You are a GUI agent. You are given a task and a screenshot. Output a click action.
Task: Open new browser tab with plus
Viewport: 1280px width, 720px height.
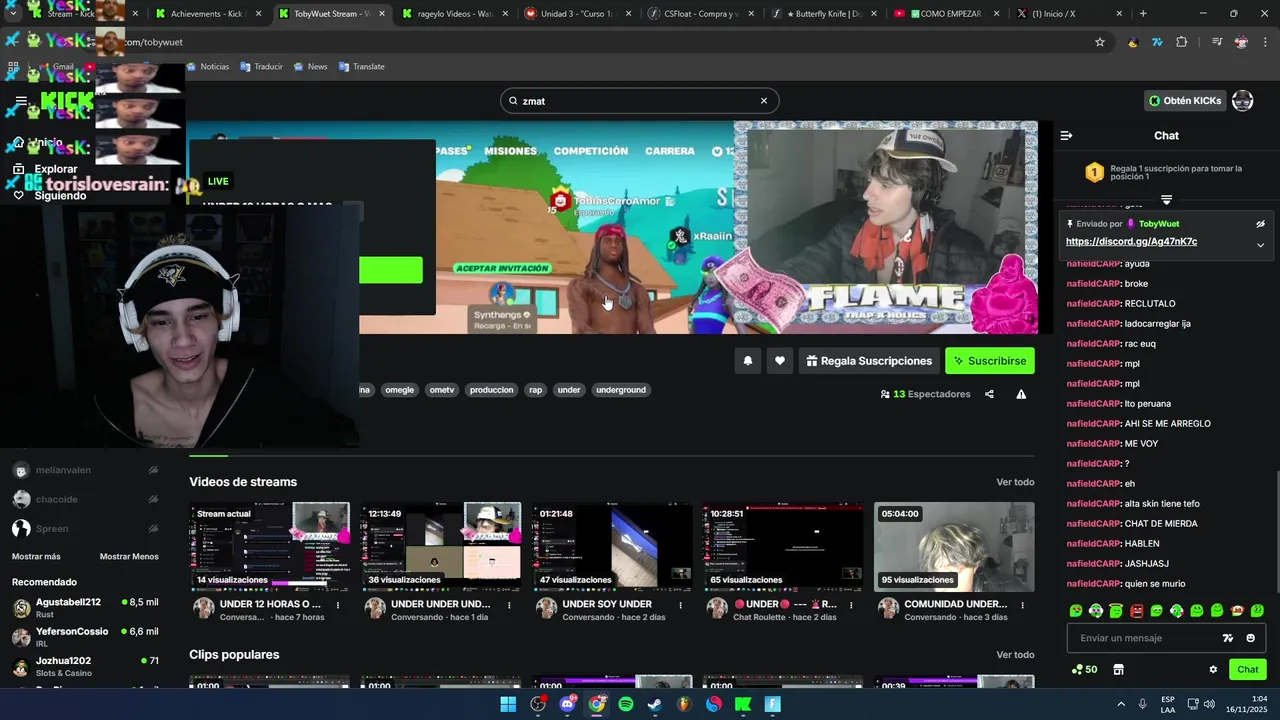1143,14
